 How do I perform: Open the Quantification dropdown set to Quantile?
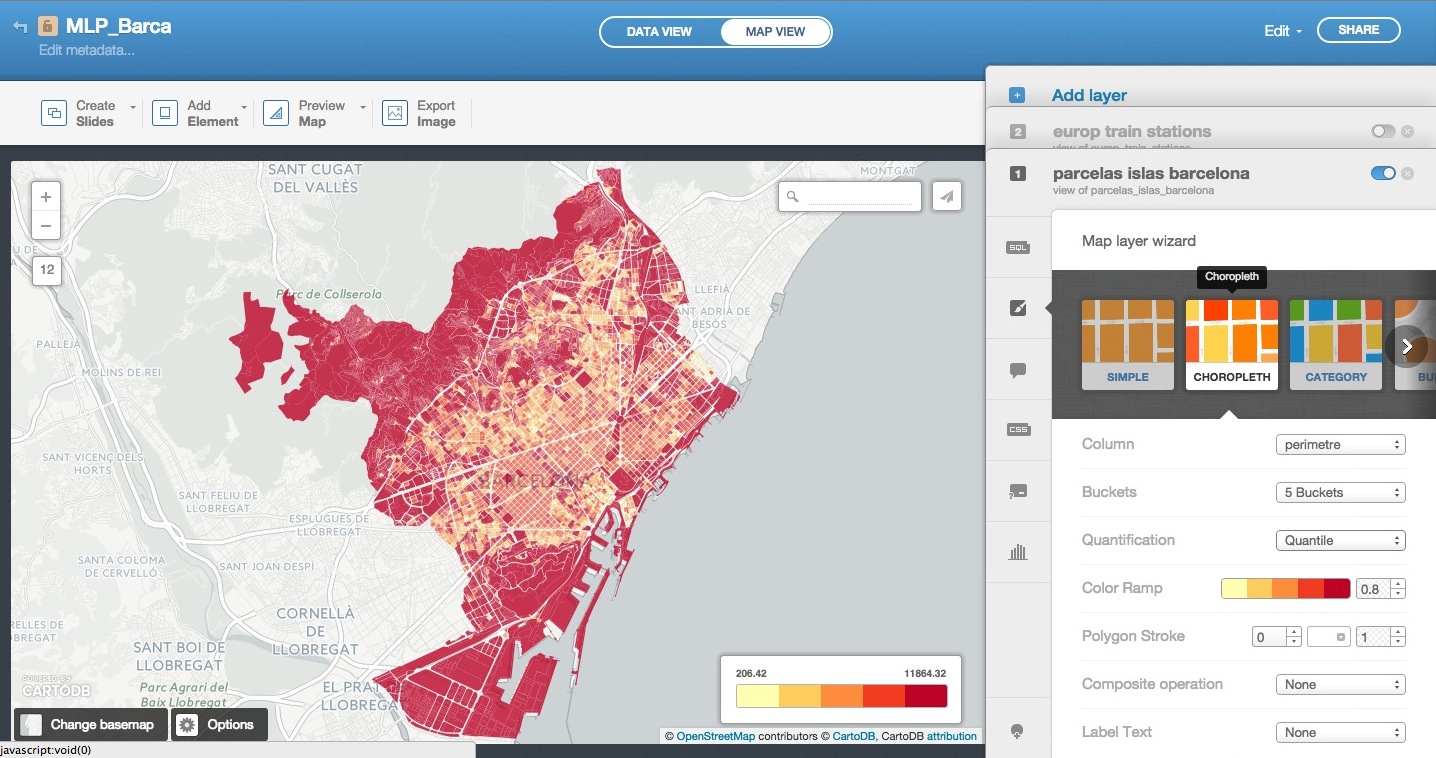tap(1340, 540)
